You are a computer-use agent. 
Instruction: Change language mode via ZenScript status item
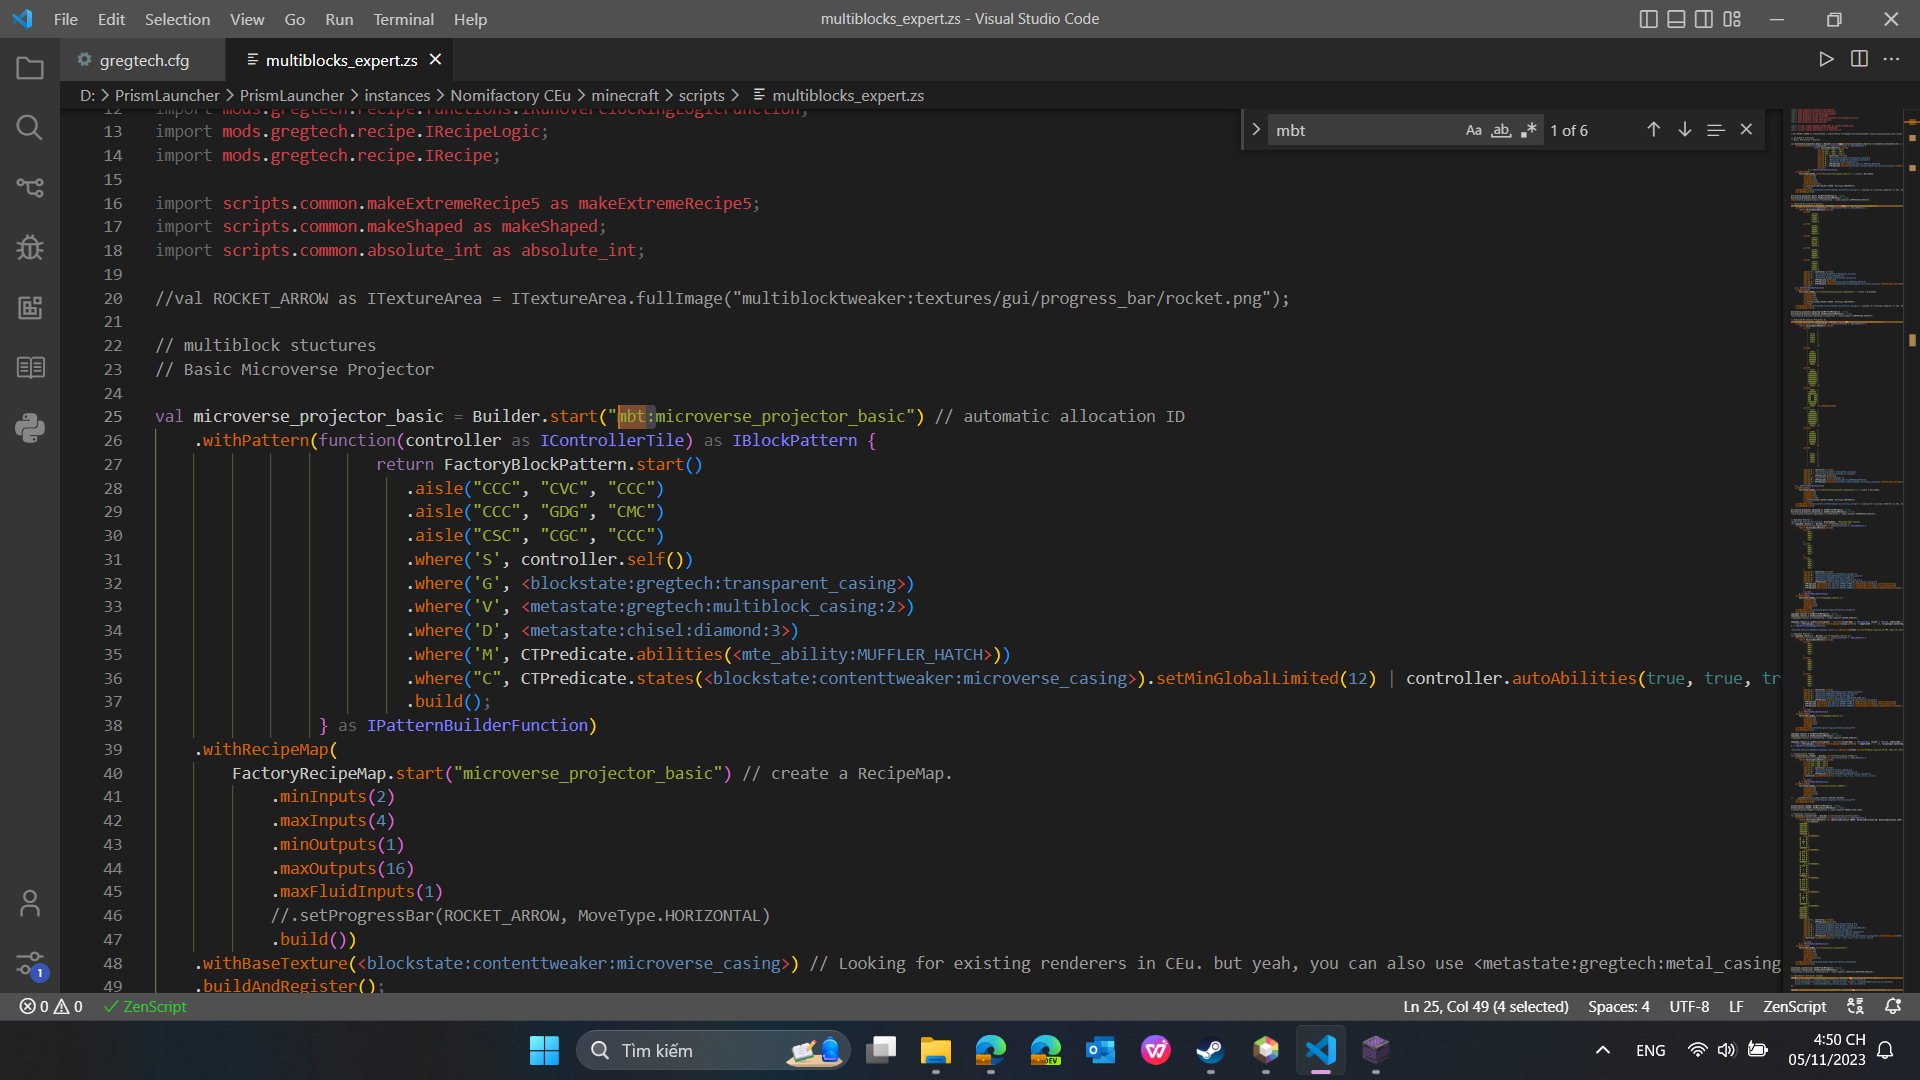pos(1793,1006)
